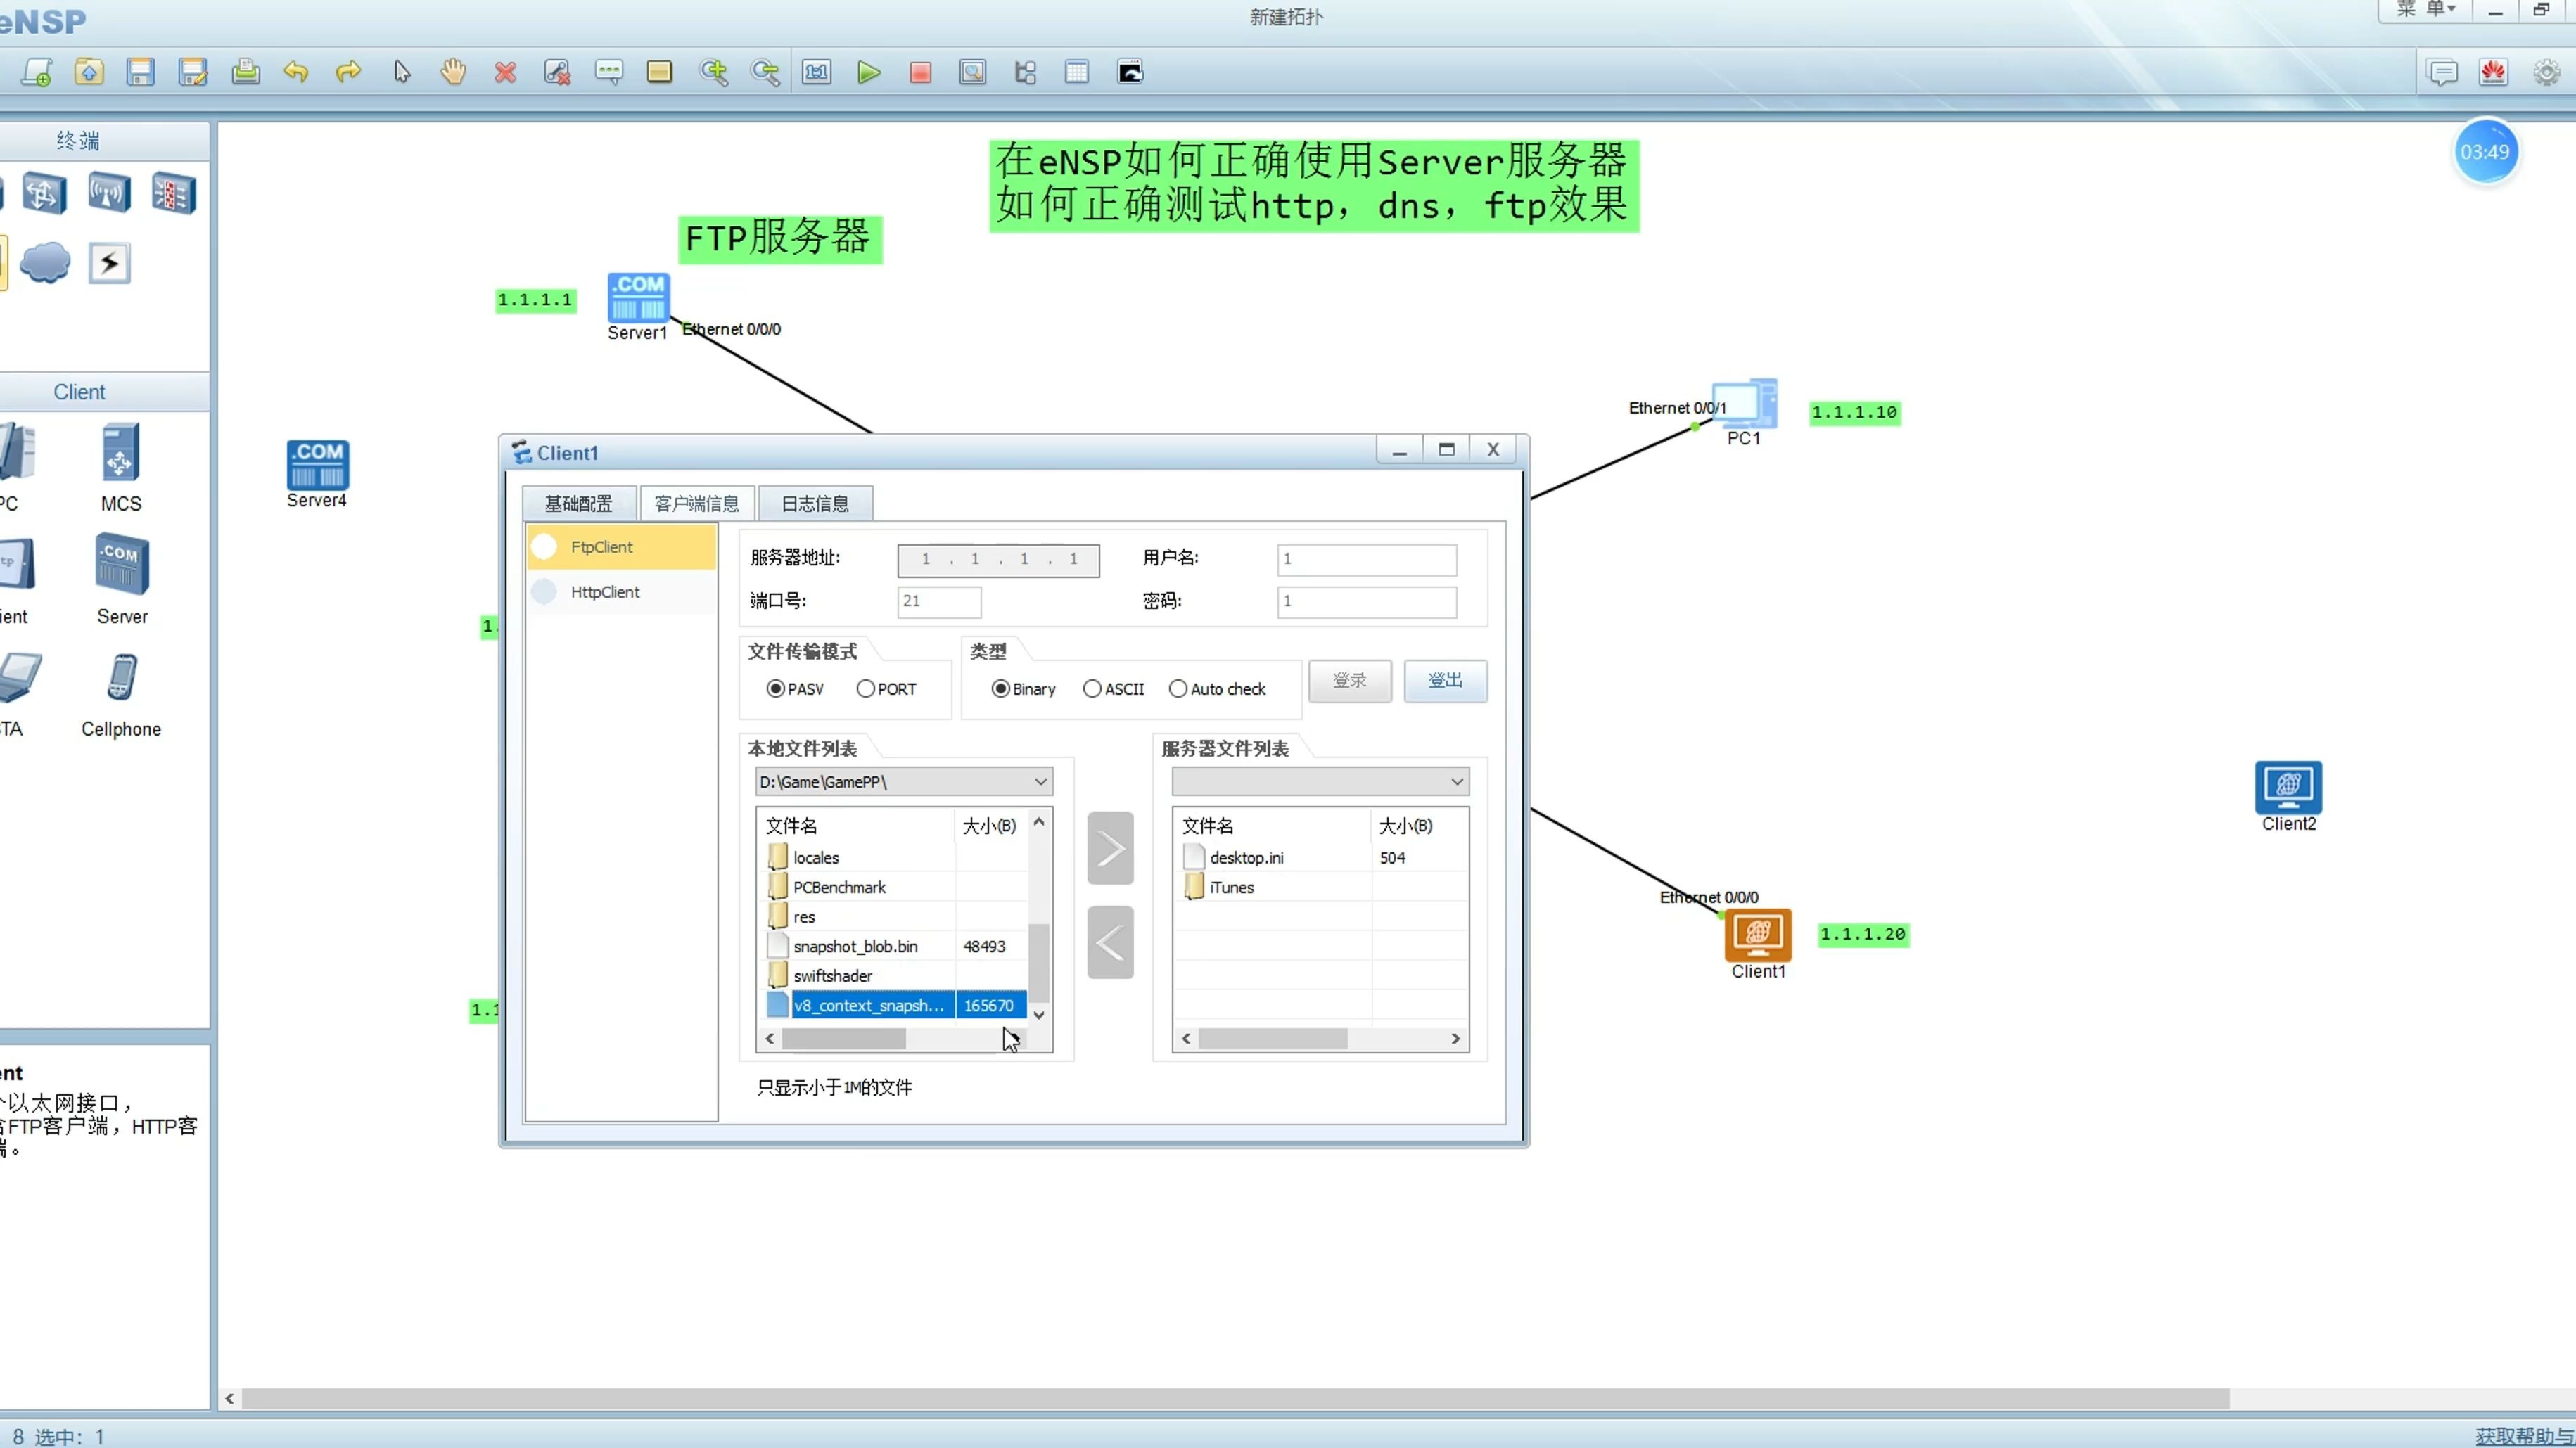Save the topology with floppy disk icon
Image resolution: width=2576 pixels, height=1448 pixels.
pyautogui.click(x=140, y=72)
